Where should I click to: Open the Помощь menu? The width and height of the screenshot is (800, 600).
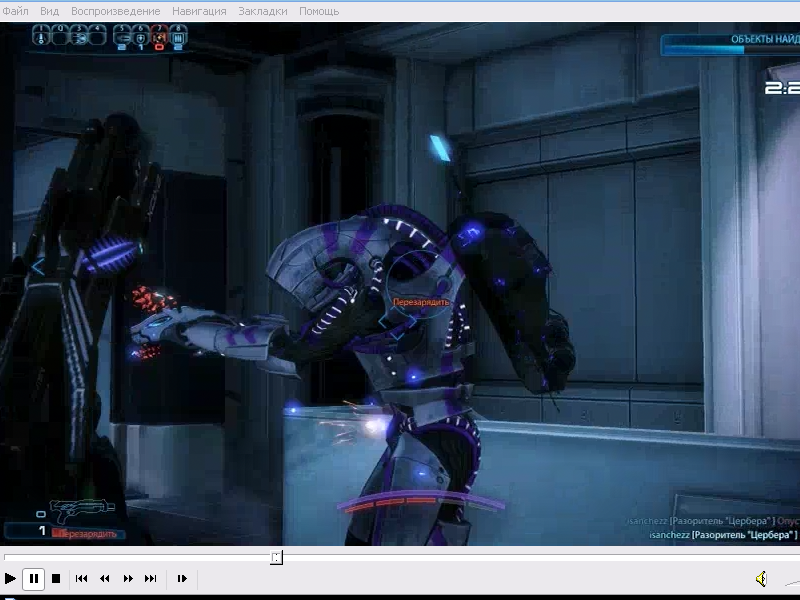pos(319,11)
